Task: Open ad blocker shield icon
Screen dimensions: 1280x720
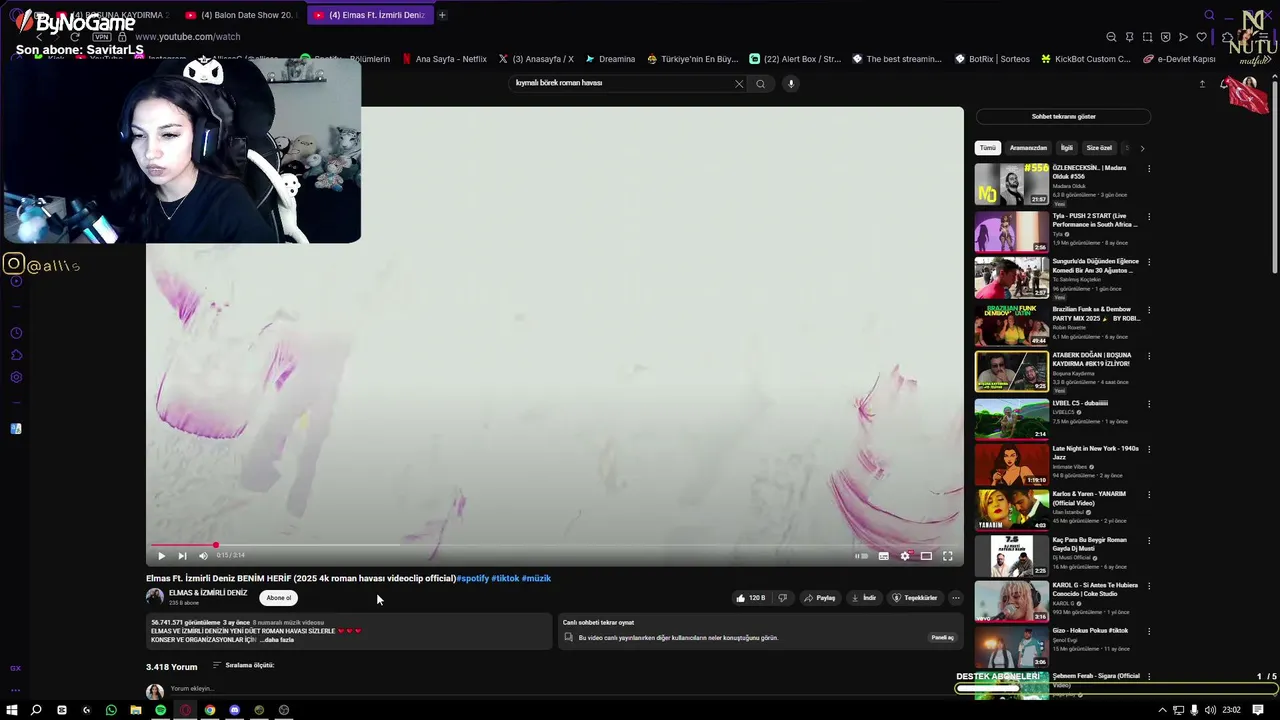Action: point(1165,37)
